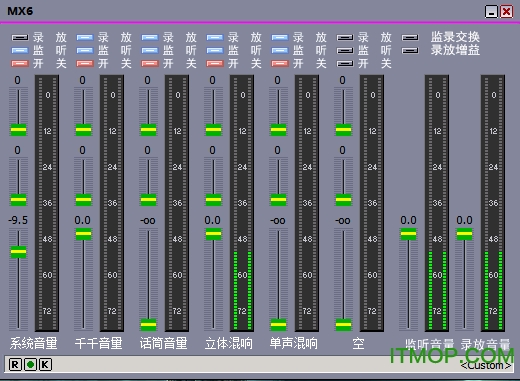The height and width of the screenshot is (381, 520).
Task: Click the 单声混响 channel label
Action: (x=294, y=343)
